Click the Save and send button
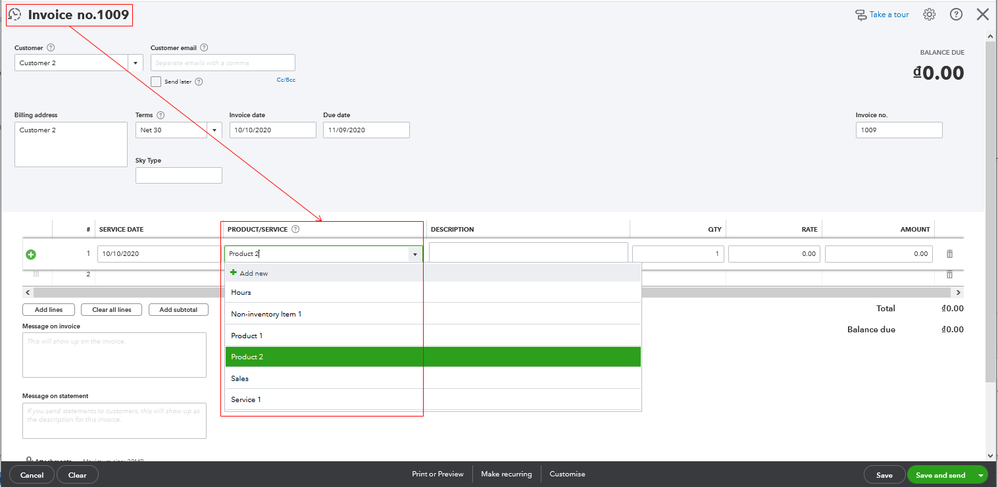Image resolution: width=998 pixels, height=487 pixels. (941, 475)
